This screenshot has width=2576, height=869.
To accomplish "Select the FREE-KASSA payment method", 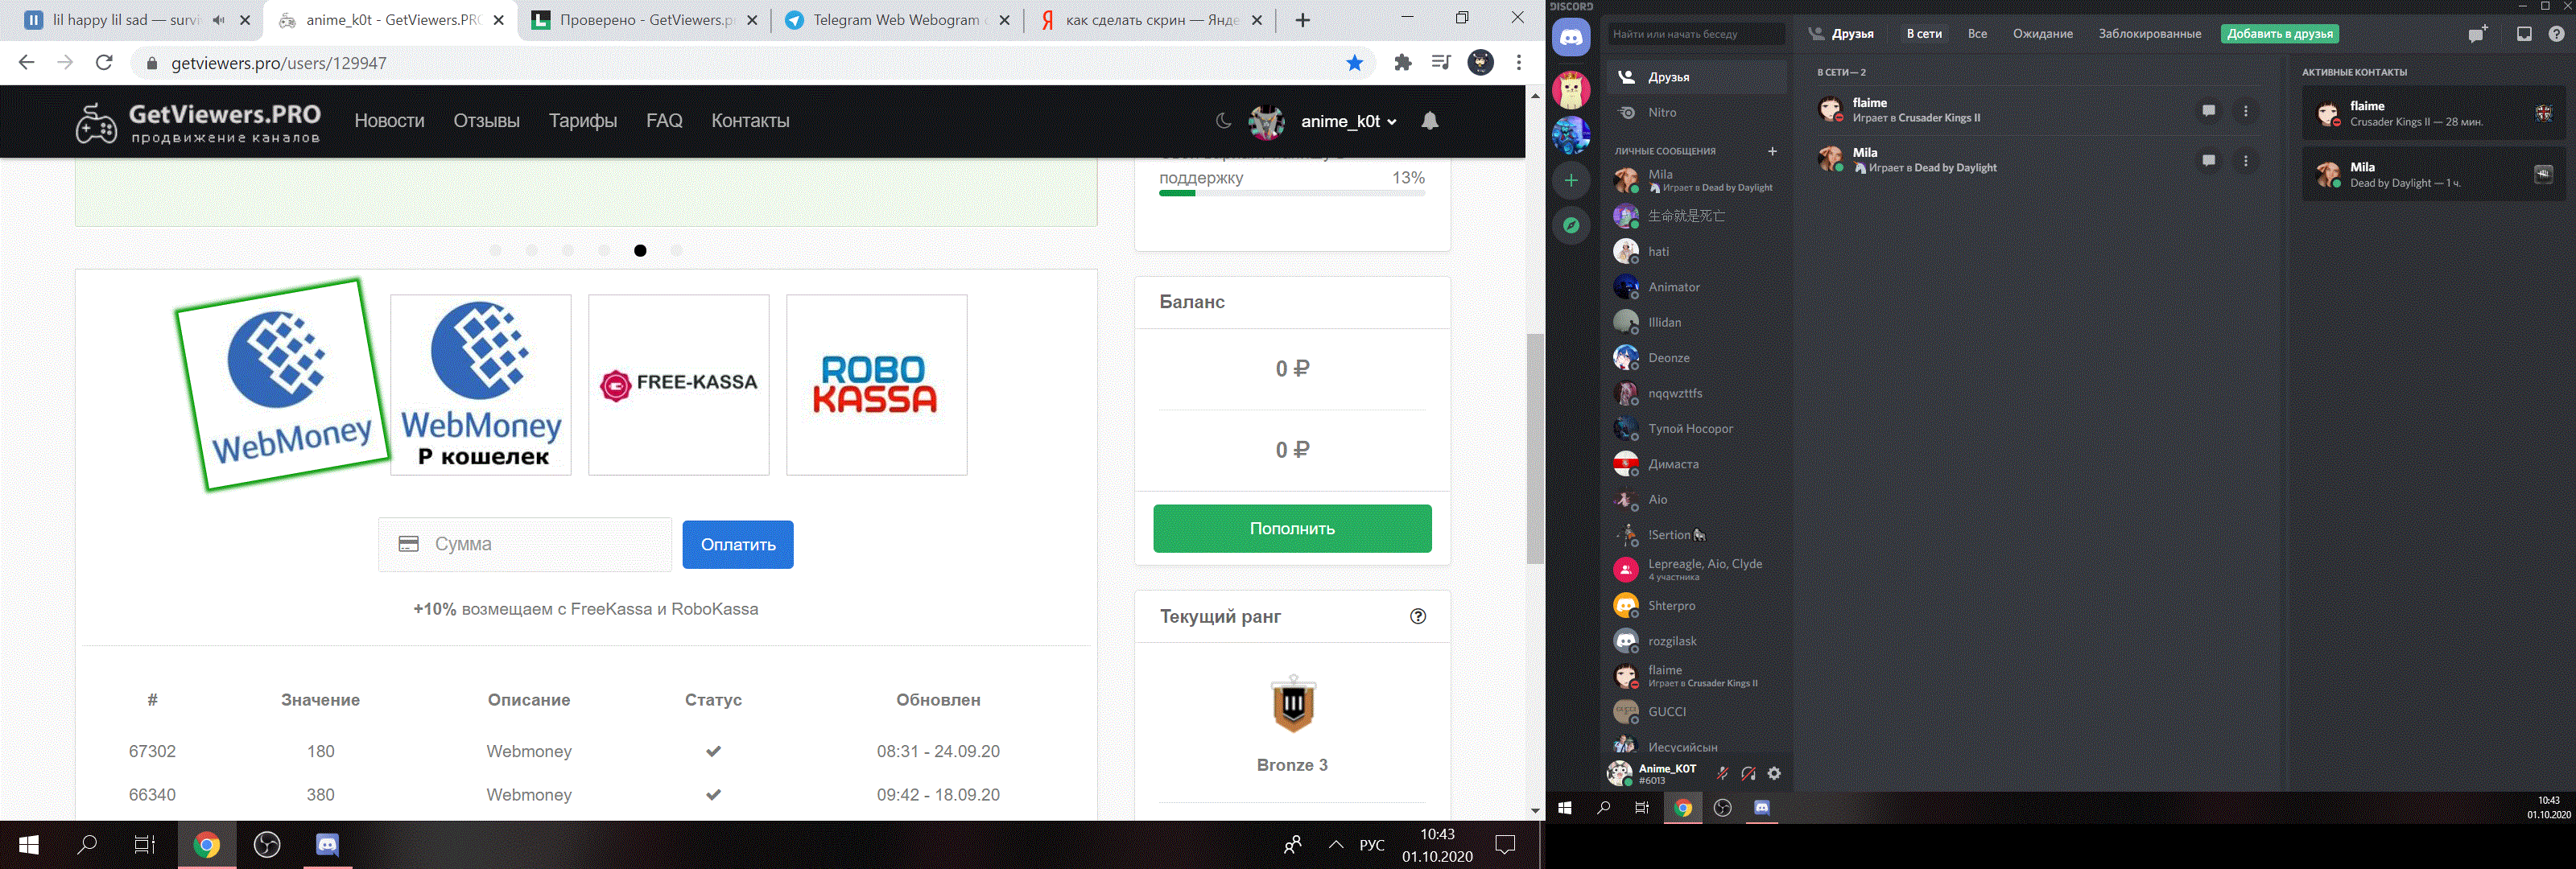I will tap(679, 385).
